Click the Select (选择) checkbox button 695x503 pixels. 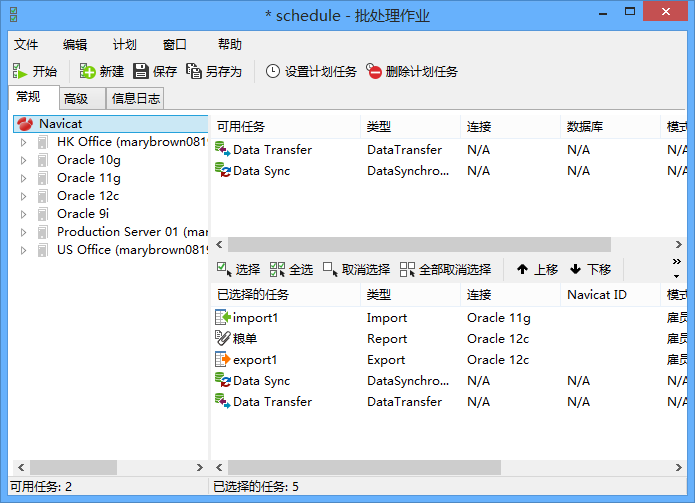click(x=238, y=269)
